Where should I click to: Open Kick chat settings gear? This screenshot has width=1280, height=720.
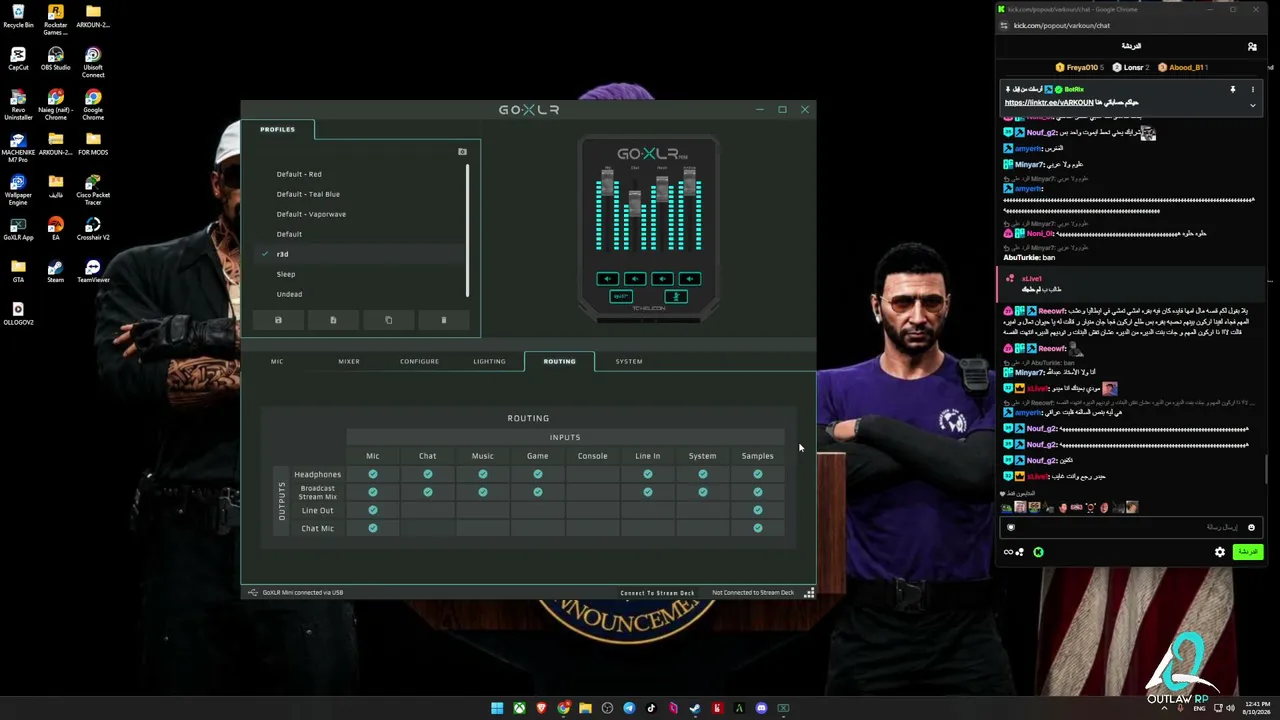tap(1220, 552)
